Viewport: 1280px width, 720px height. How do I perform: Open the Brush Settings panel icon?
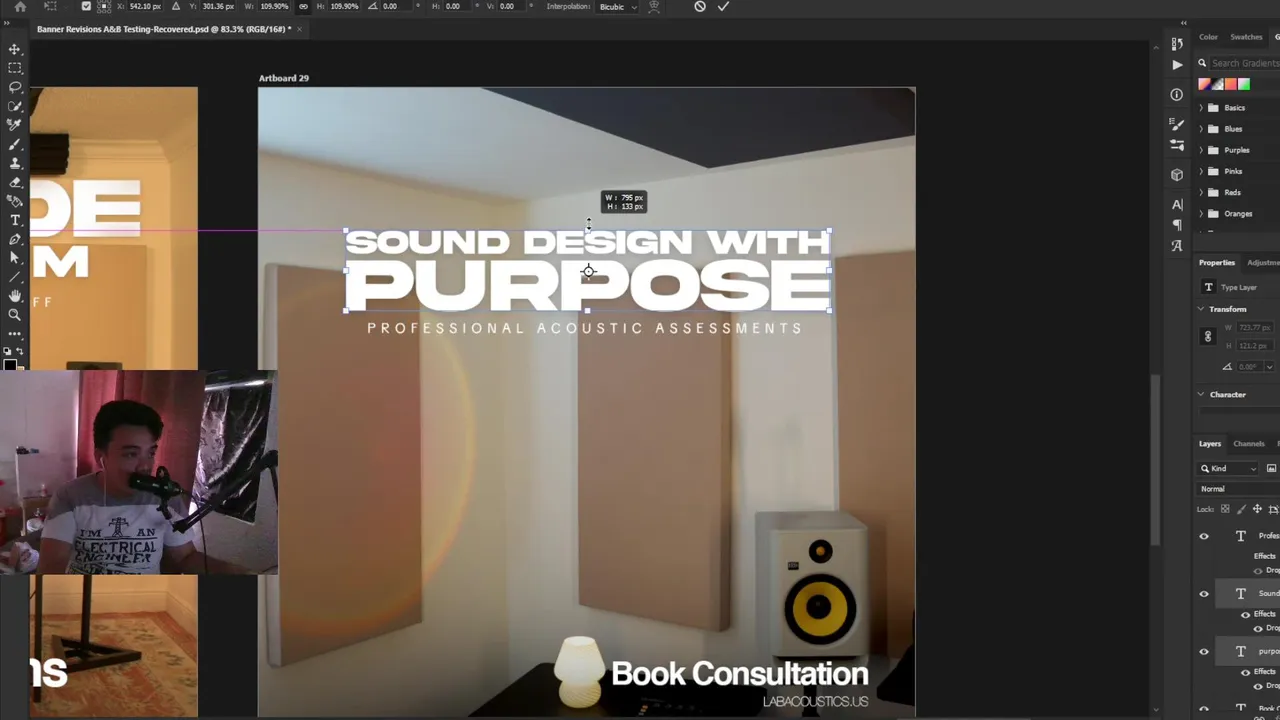[1177, 124]
